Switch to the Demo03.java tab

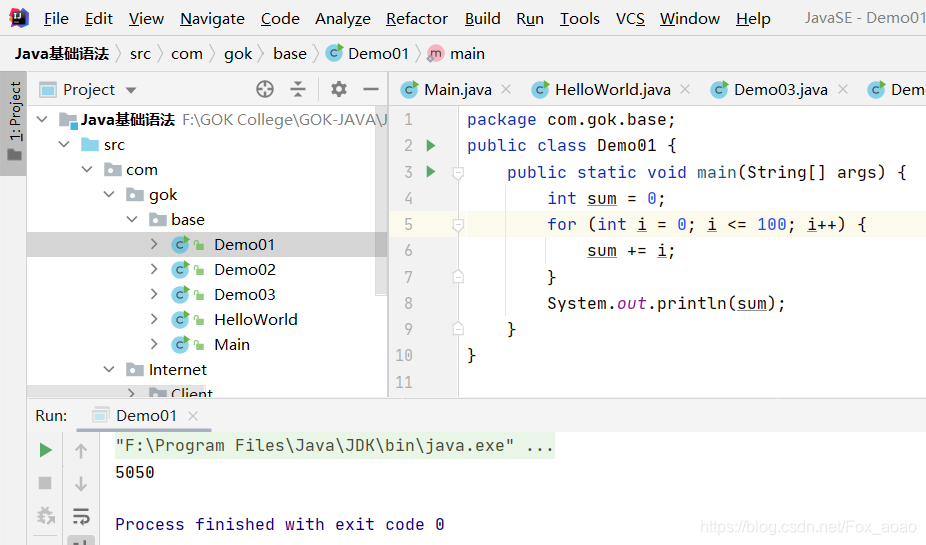pyautogui.click(x=780, y=90)
